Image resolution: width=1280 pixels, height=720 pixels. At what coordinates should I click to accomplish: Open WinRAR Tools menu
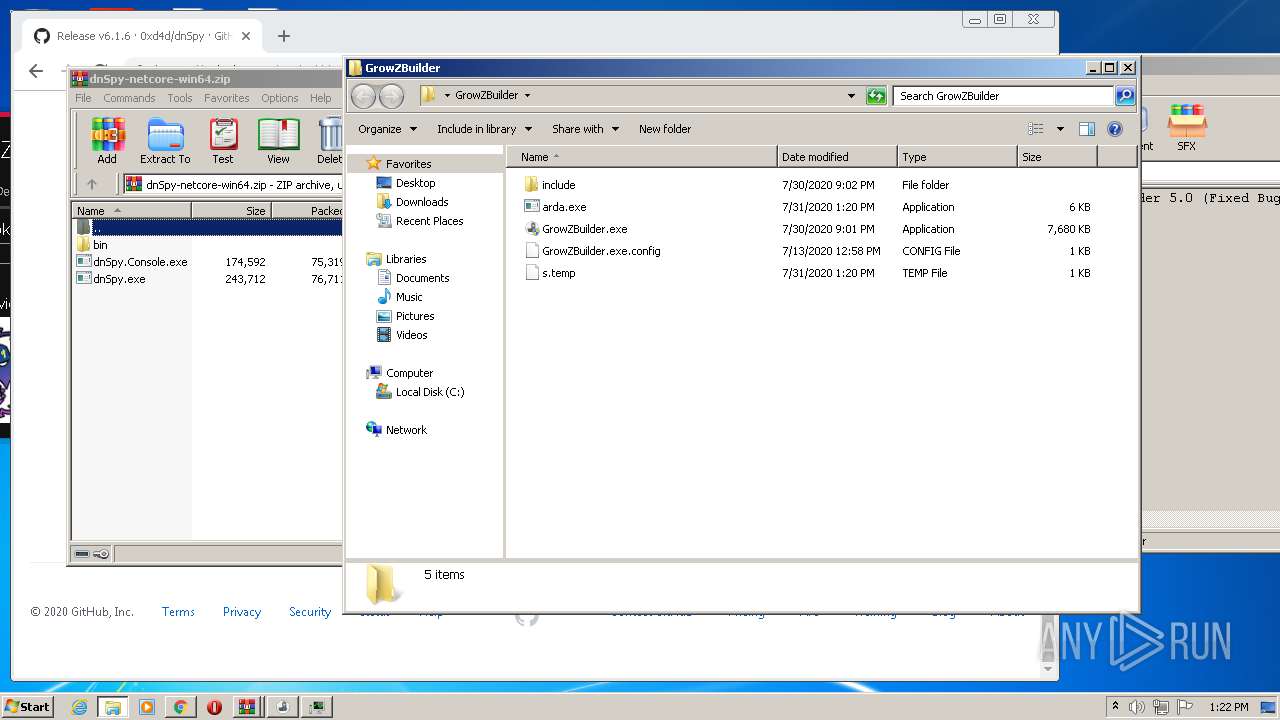[x=180, y=98]
